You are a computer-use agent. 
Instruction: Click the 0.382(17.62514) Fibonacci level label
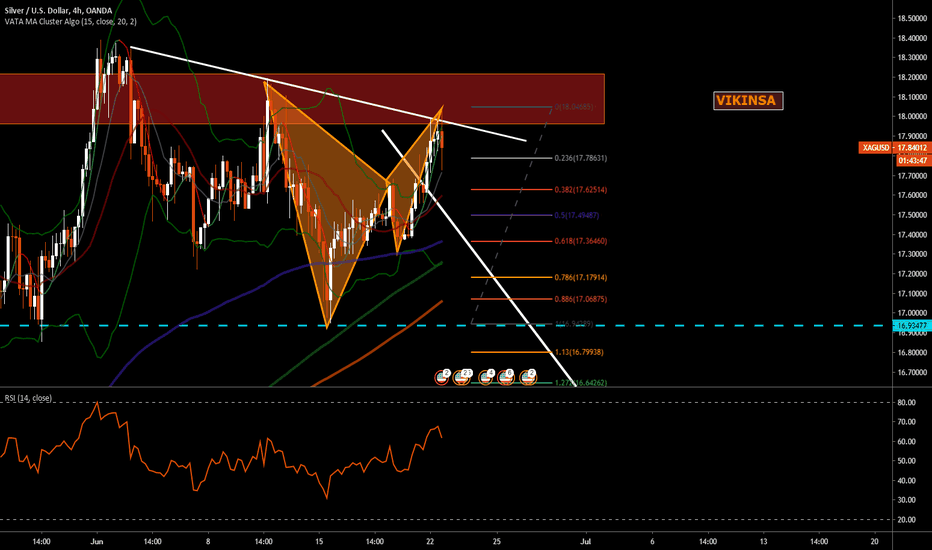tap(580, 190)
